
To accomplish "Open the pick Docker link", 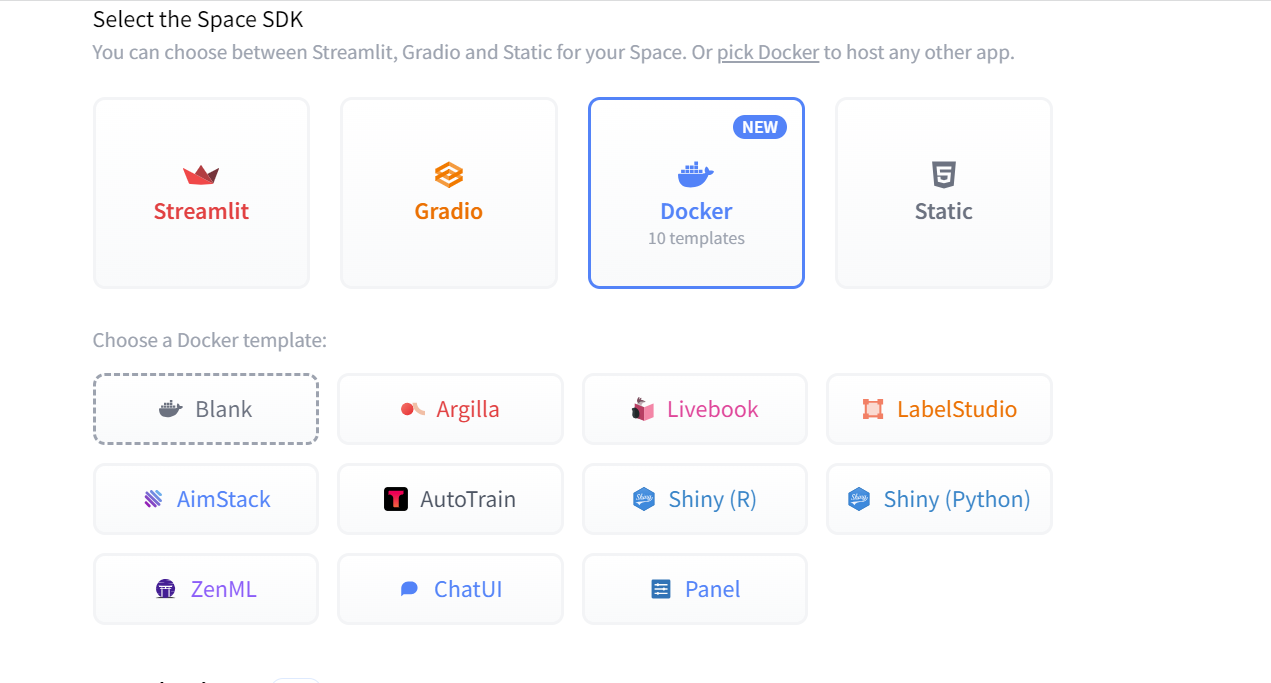I will pyautogui.click(x=768, y=52).
